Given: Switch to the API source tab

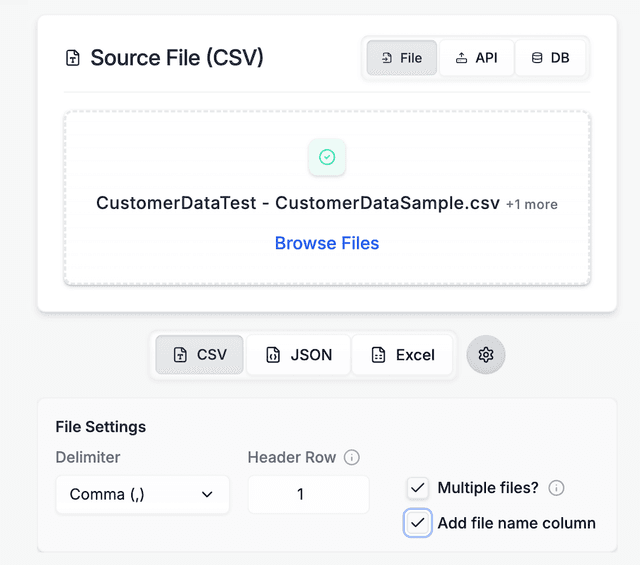Looking at the screenshot, I should pos(476,58).
